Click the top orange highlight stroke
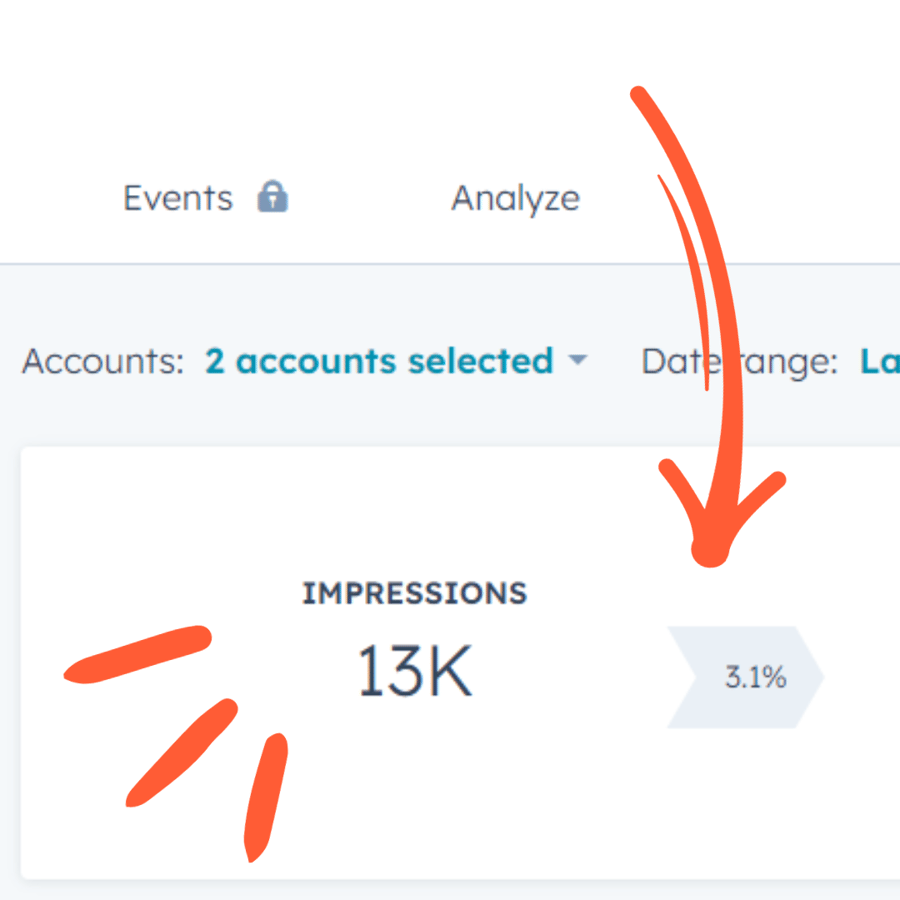Viewport: 900px width, 900px height. click(138, 654)
